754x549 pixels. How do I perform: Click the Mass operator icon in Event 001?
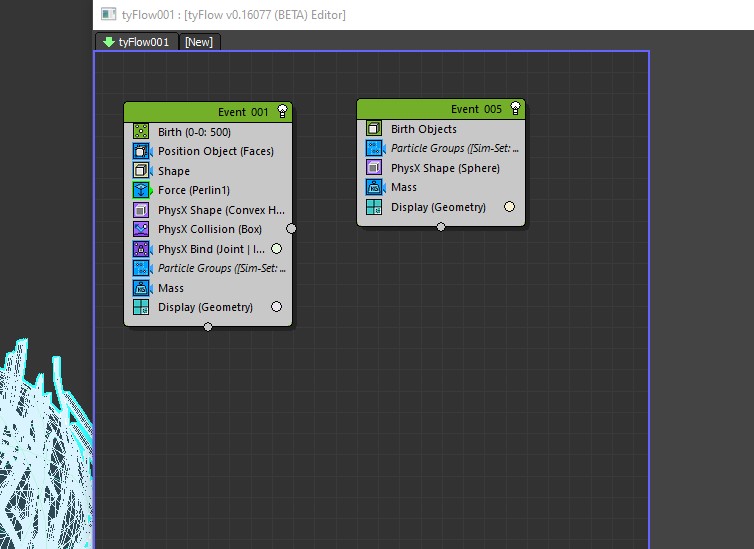tap(141, 287)
